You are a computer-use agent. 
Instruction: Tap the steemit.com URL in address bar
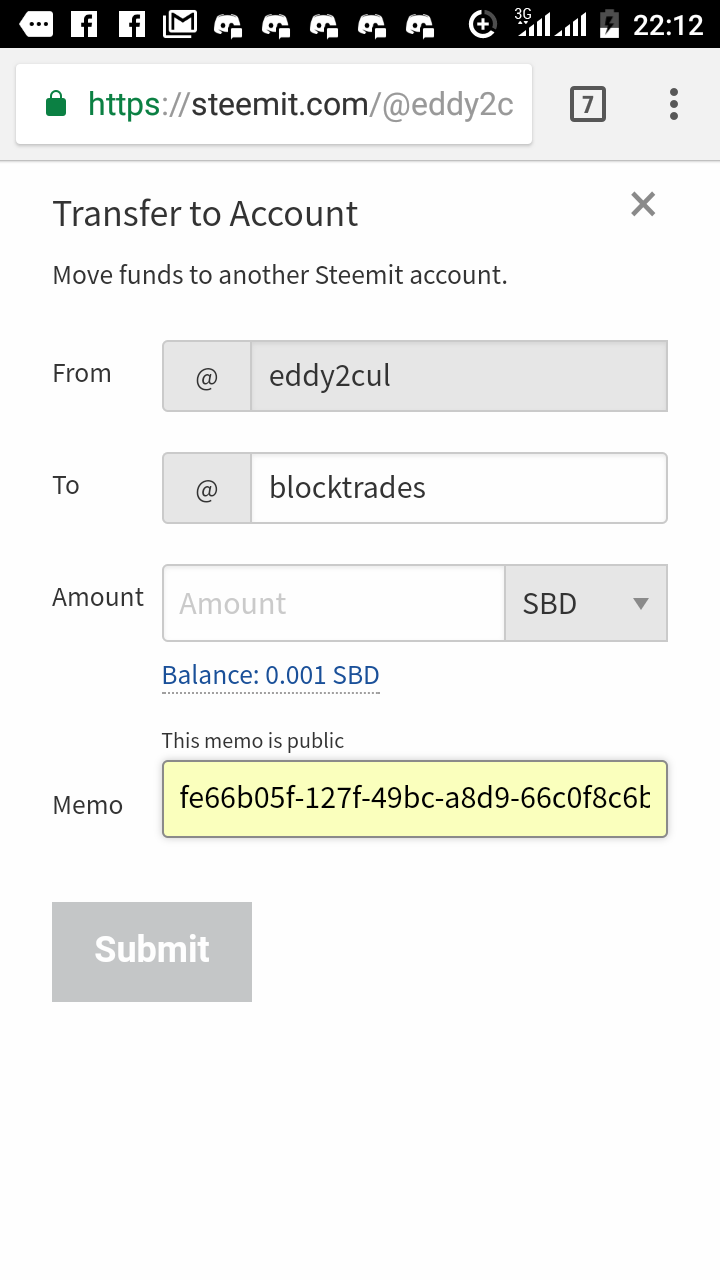[300, 104]
